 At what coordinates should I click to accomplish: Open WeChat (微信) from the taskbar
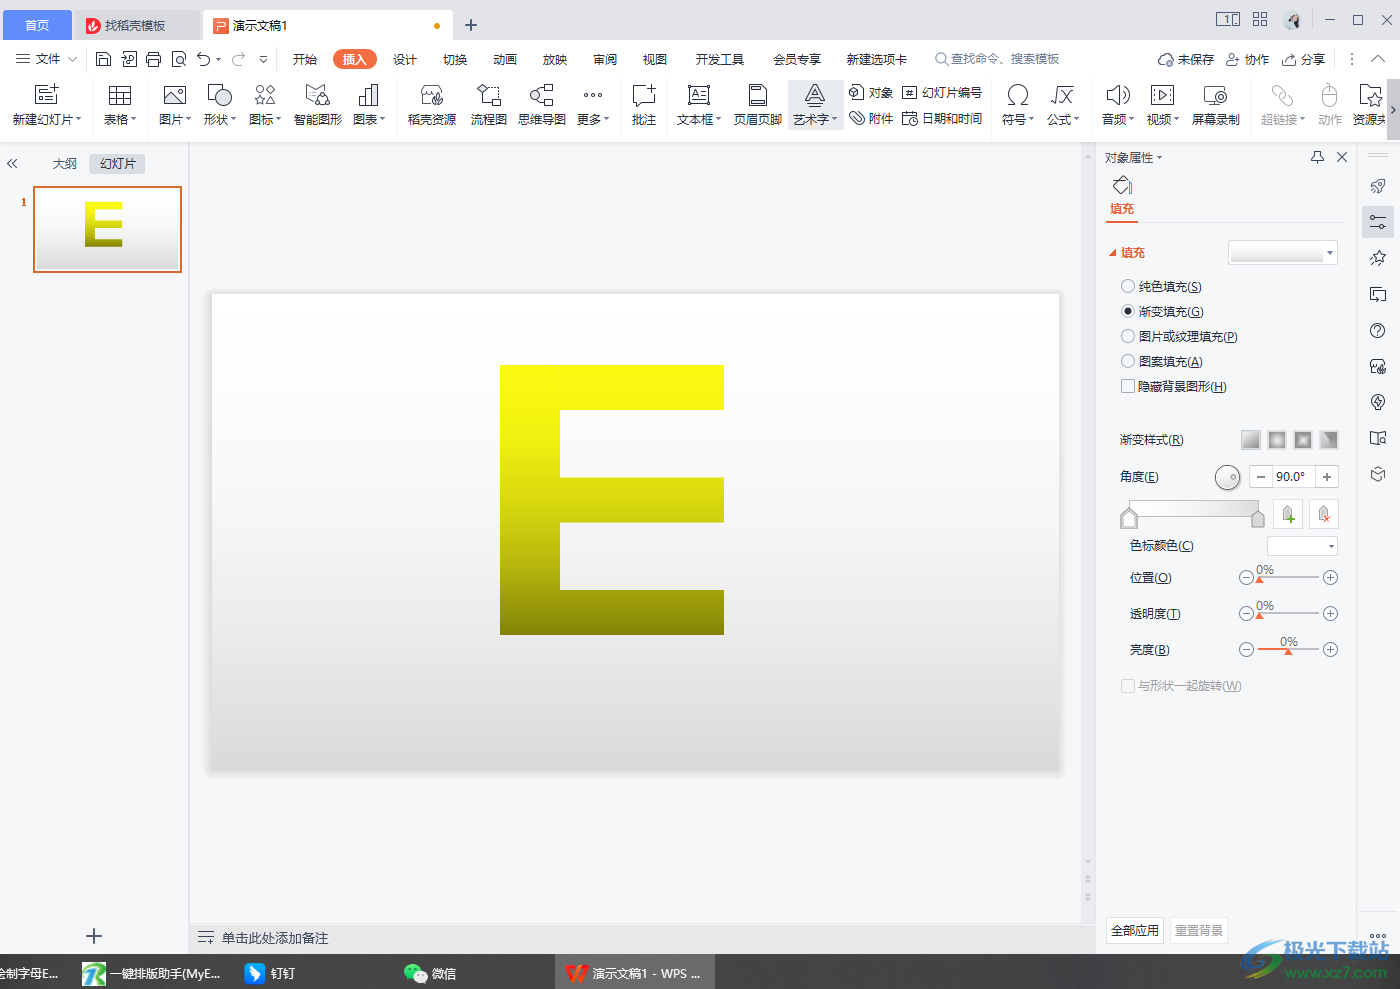430,973
